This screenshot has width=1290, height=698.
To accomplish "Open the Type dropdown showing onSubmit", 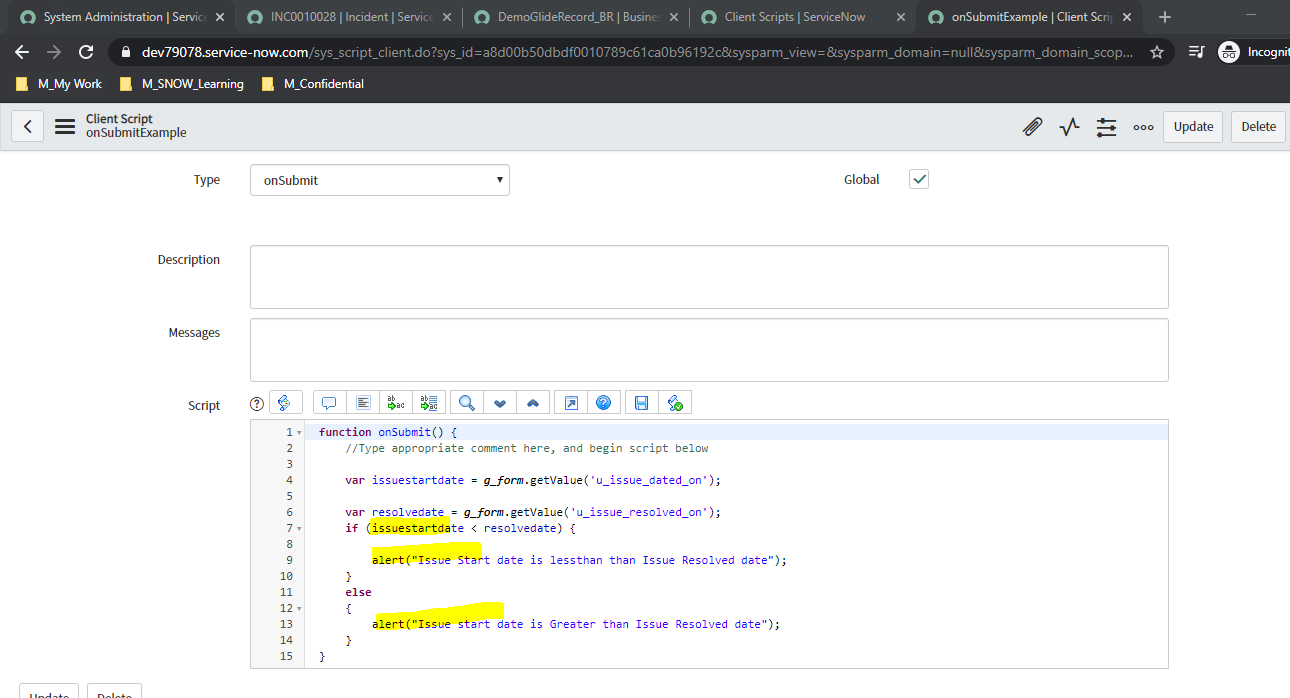I will tap(380, 179).
